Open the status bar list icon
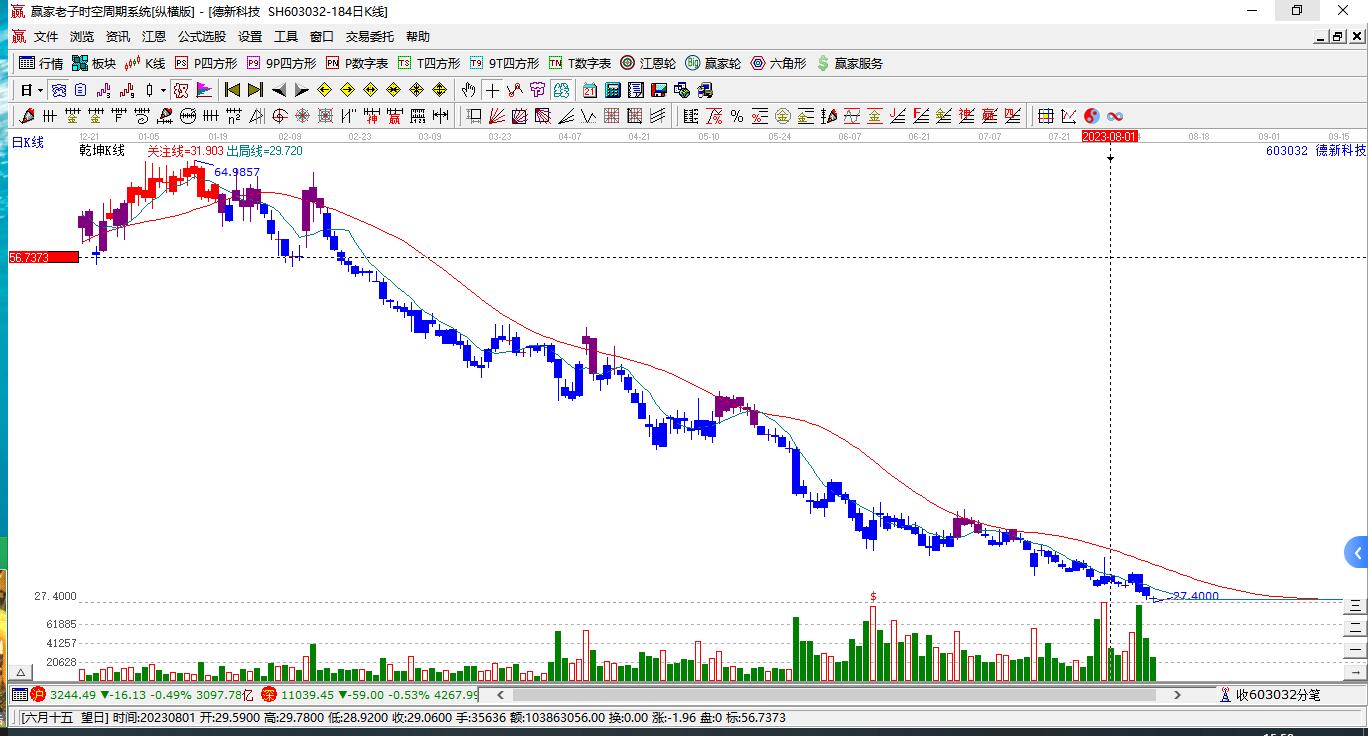Image resolution: width=1368 pixels, height=736 pixels. click(x=19, y=694)
